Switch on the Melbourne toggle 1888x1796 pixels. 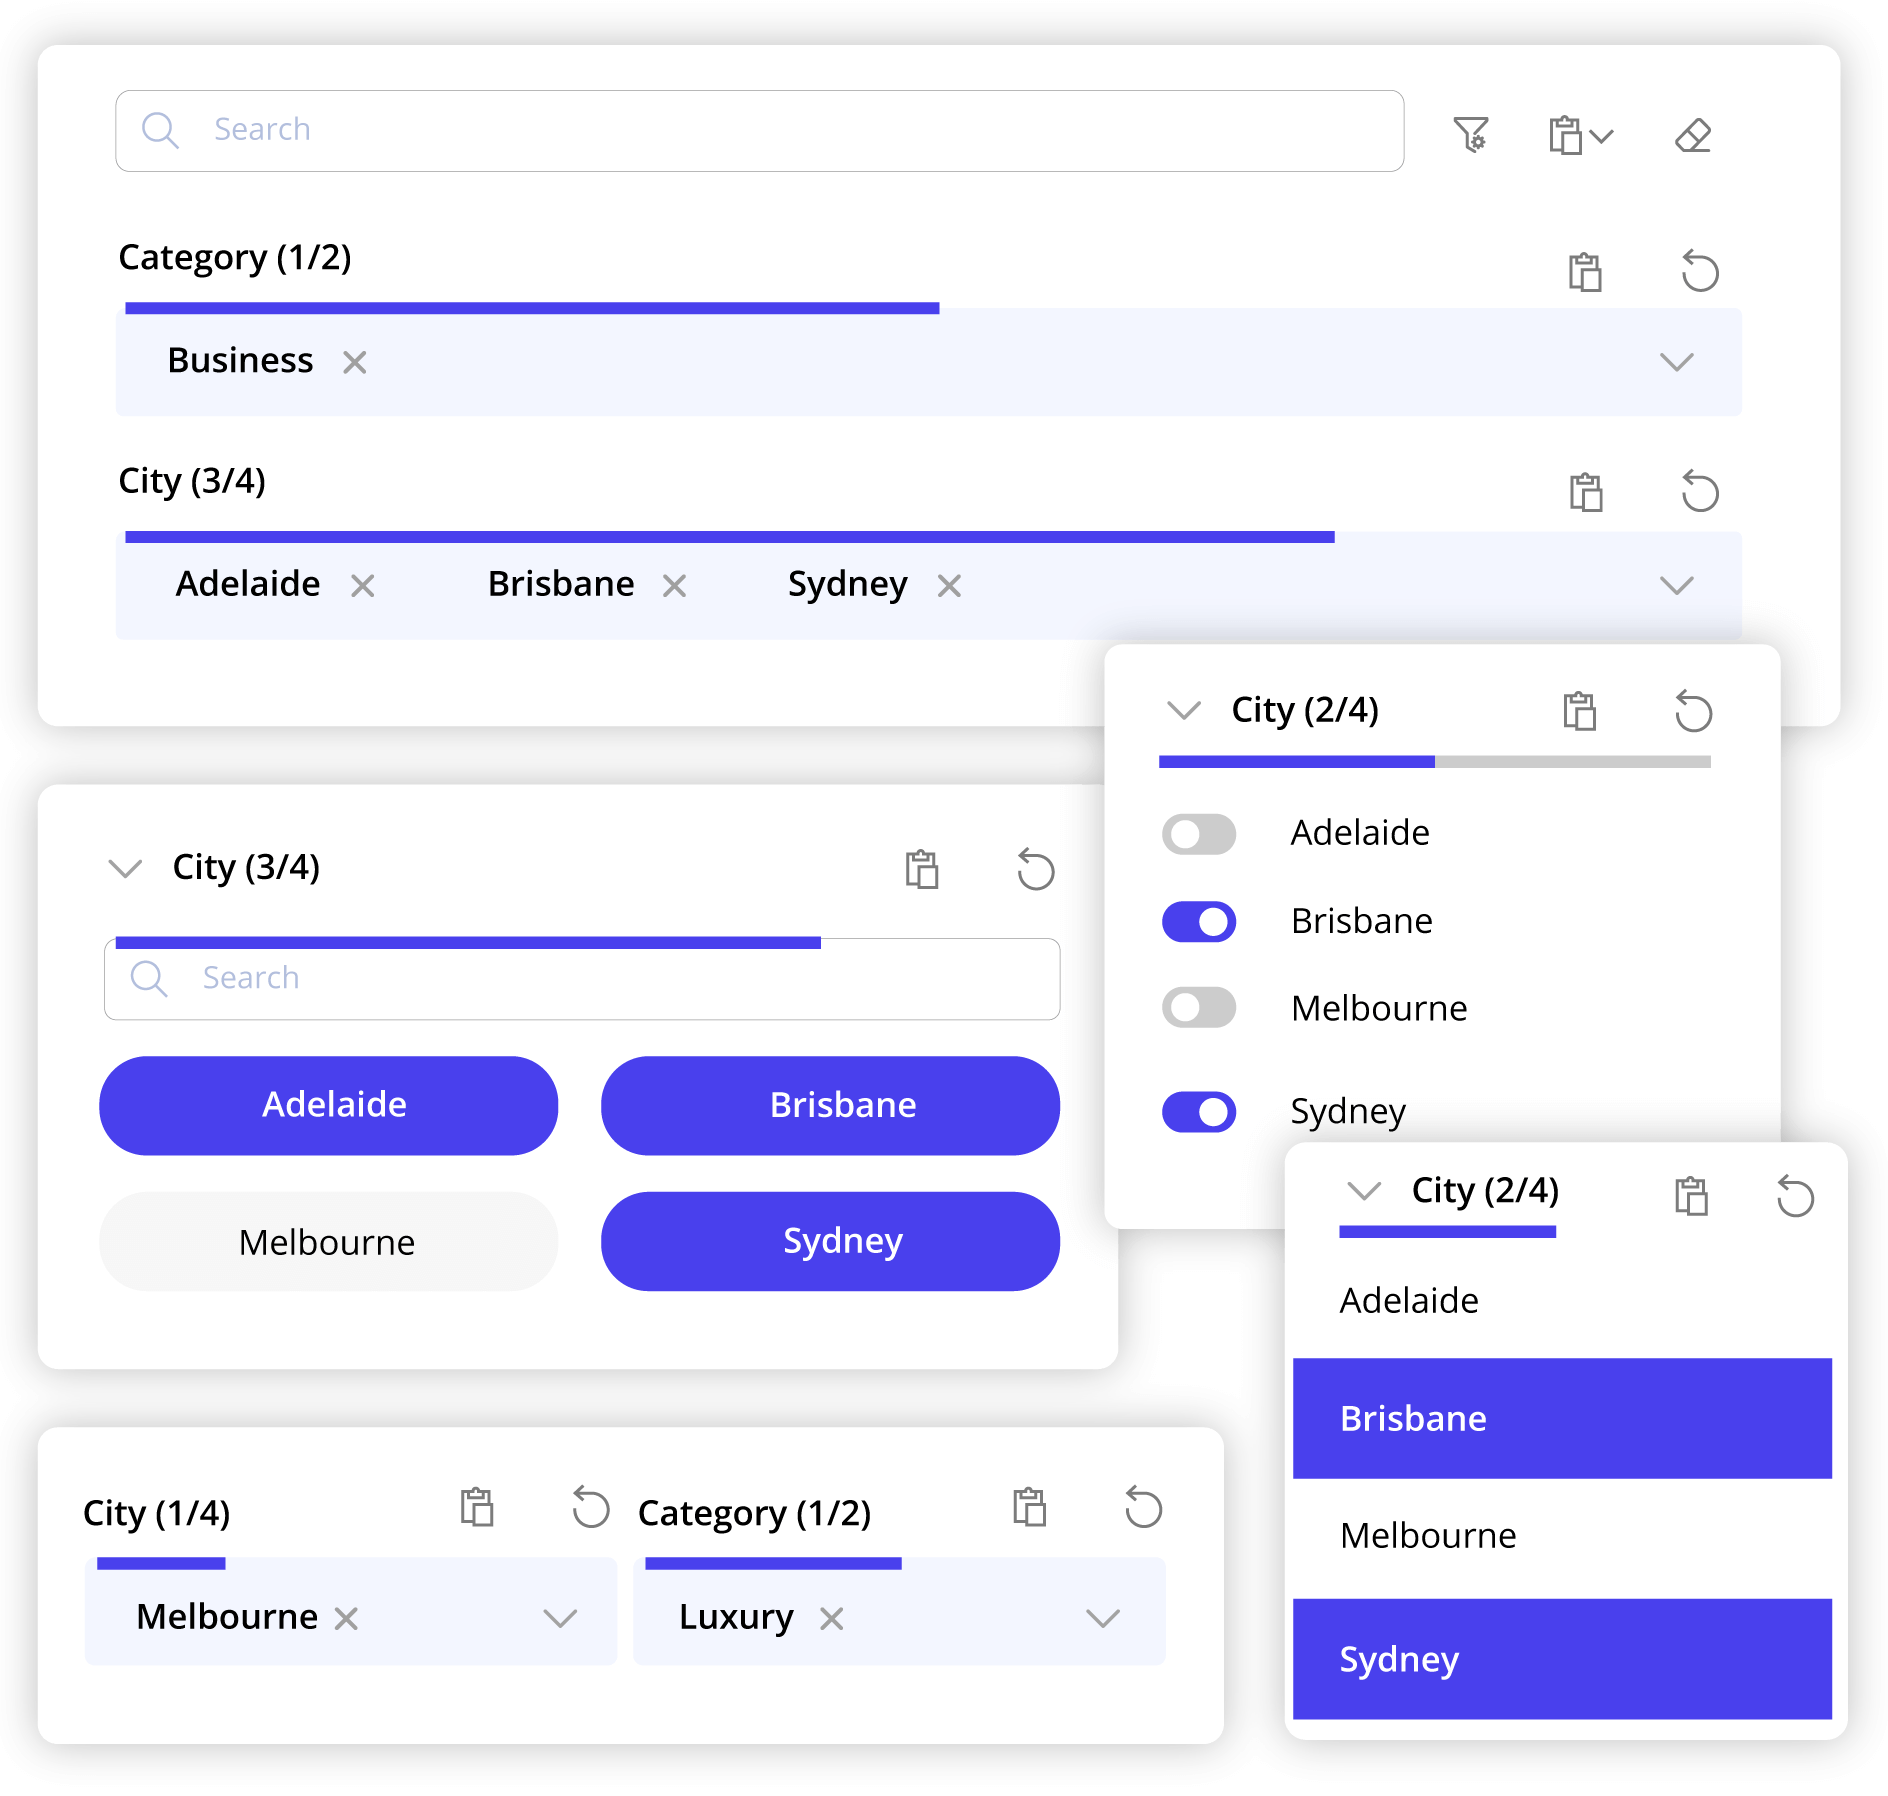[1198, 1008]
